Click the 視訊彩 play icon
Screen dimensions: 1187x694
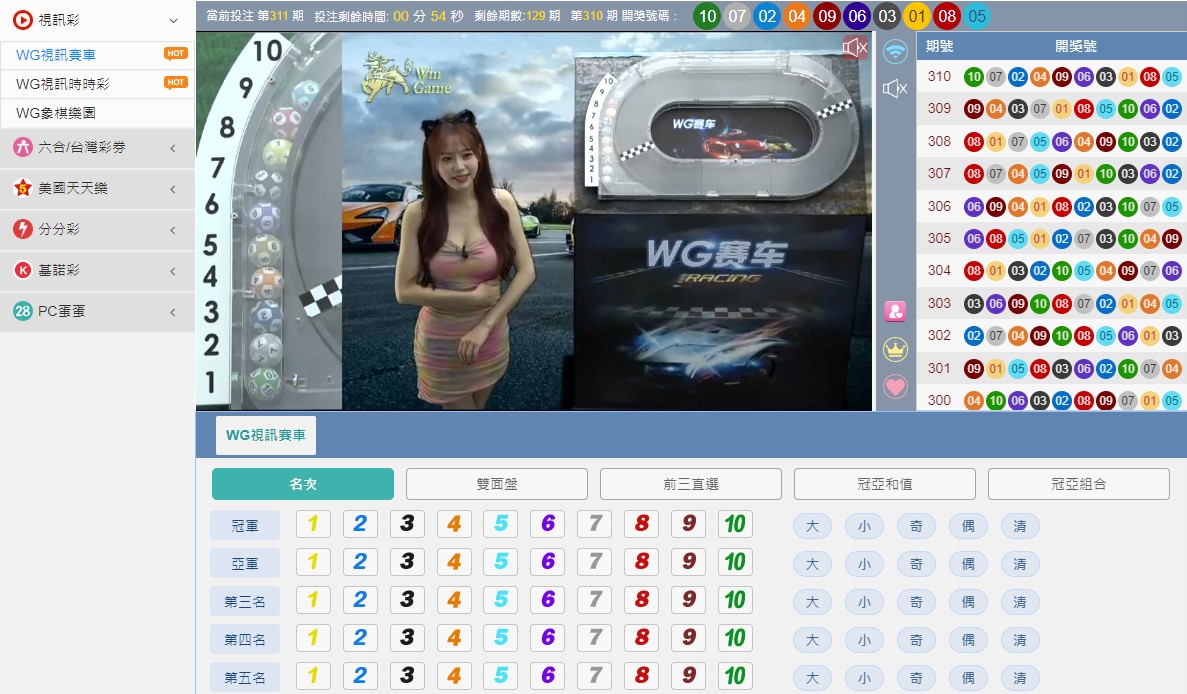tap(23, 20)
